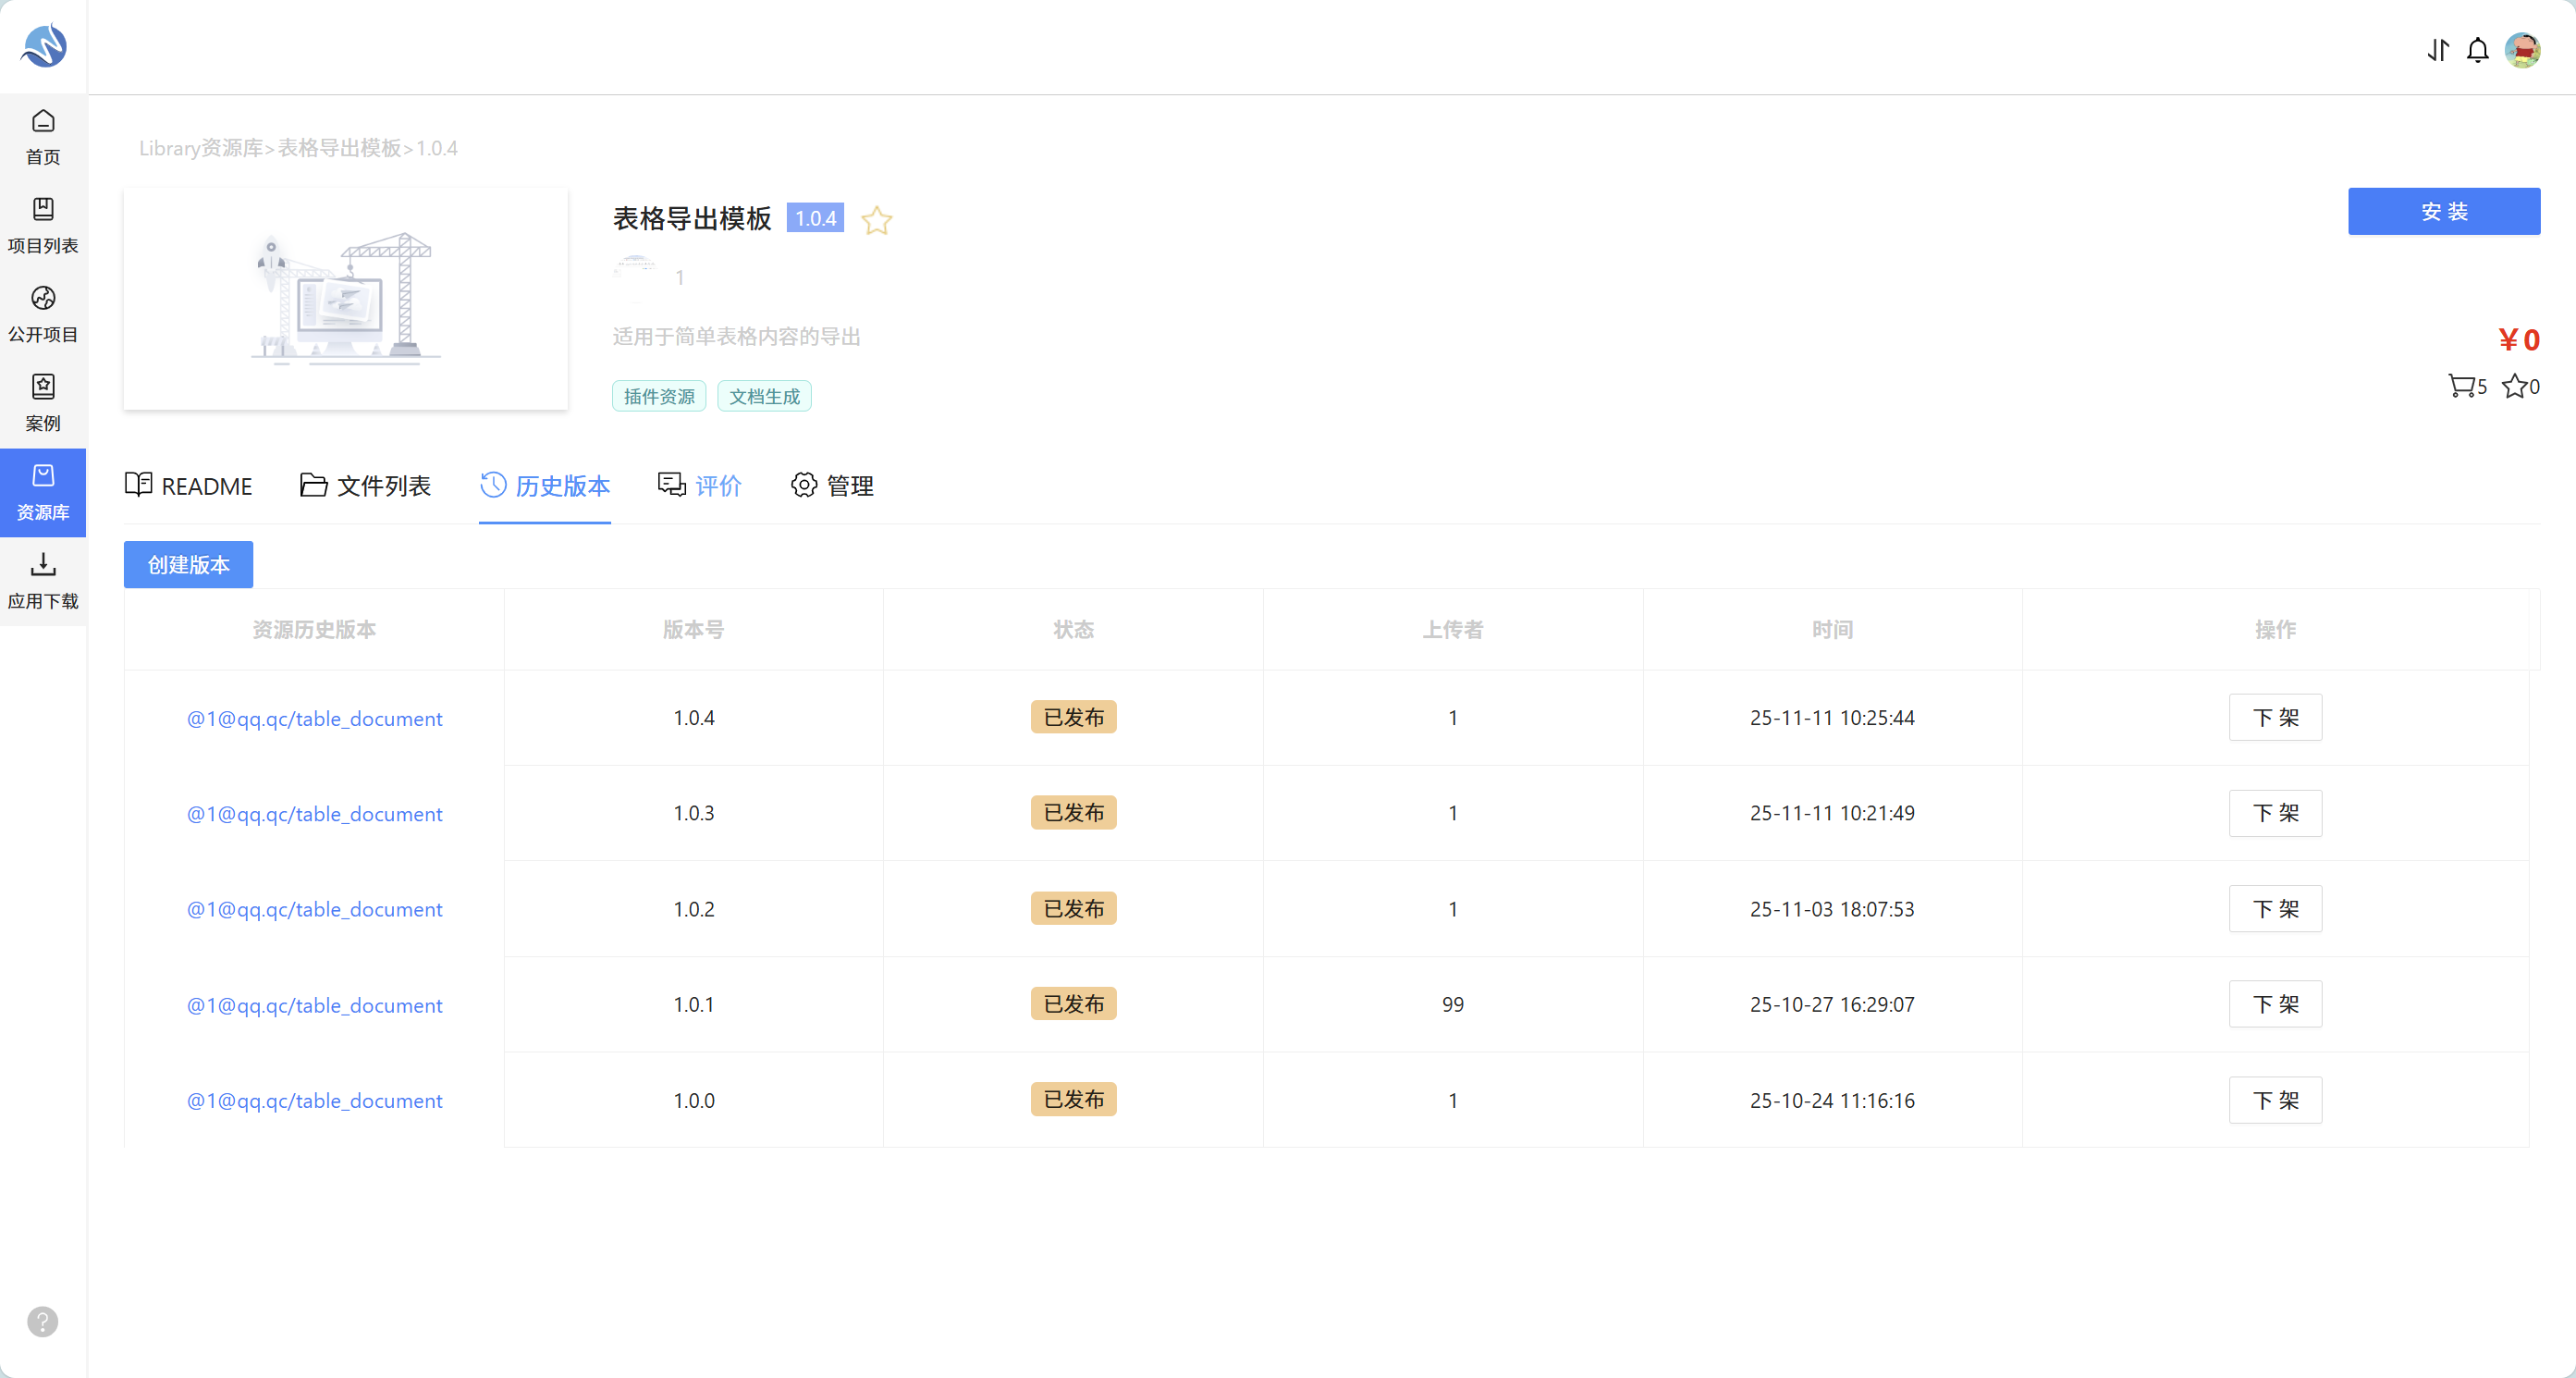This screenshot has width=2576, height=1378.
Task: Open table_document link for version 1.0.1
Action: 314,1005
